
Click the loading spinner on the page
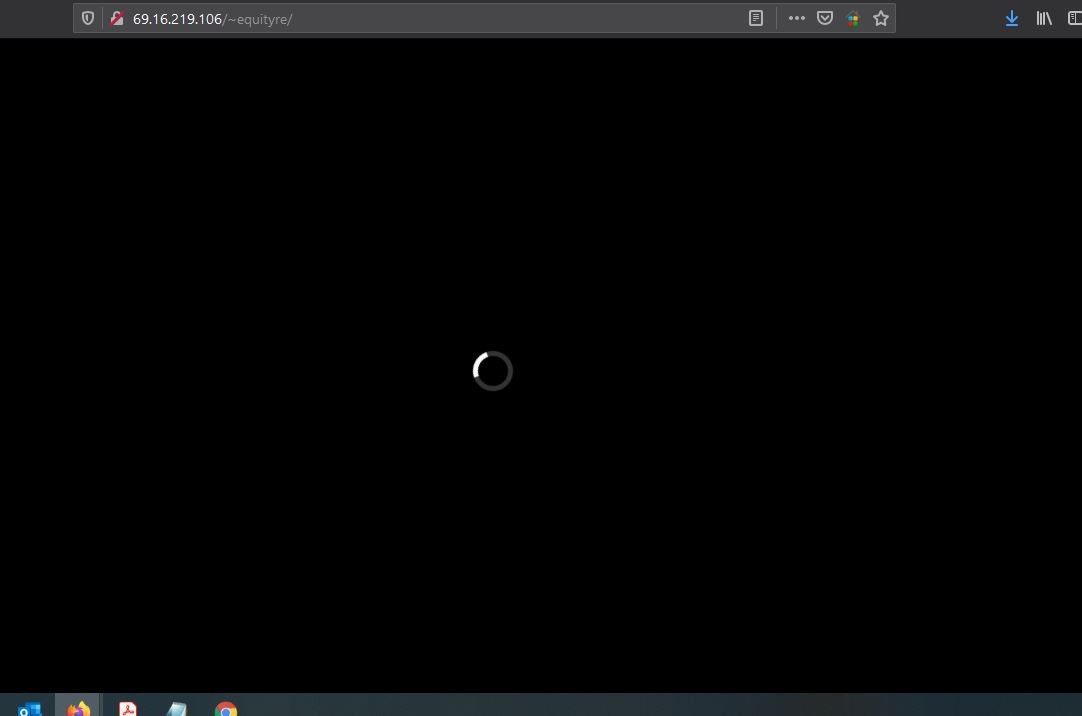[x=493, y=371]
